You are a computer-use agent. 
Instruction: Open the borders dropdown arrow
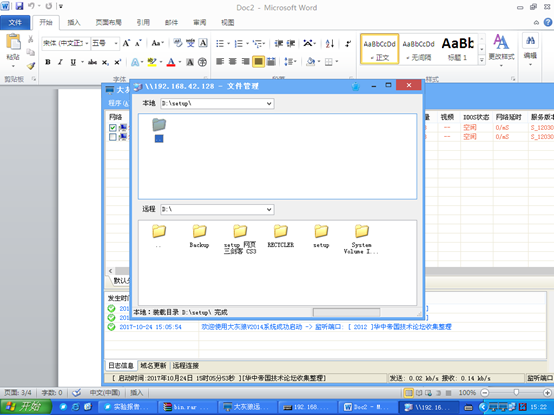[x=337, y=62]
